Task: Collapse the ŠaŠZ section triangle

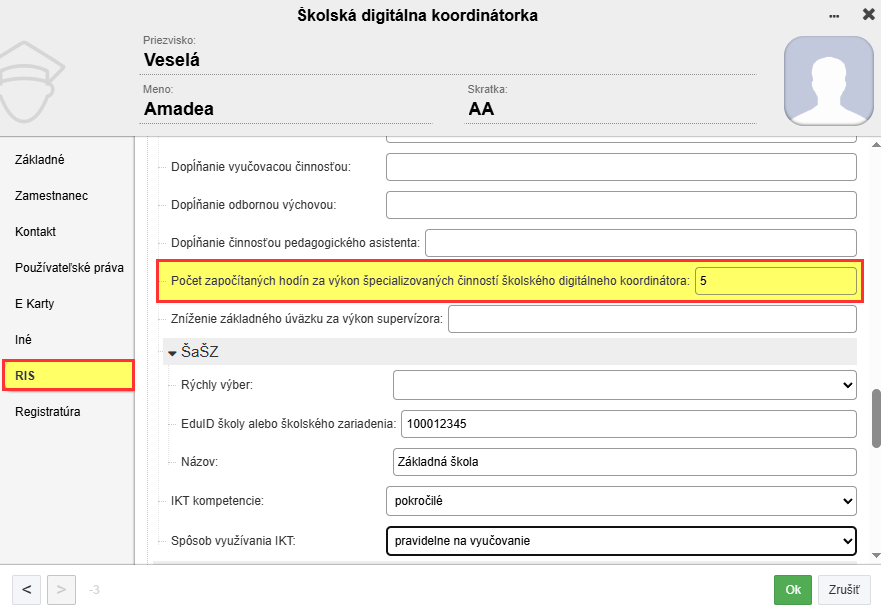Action: pos(172,352)
